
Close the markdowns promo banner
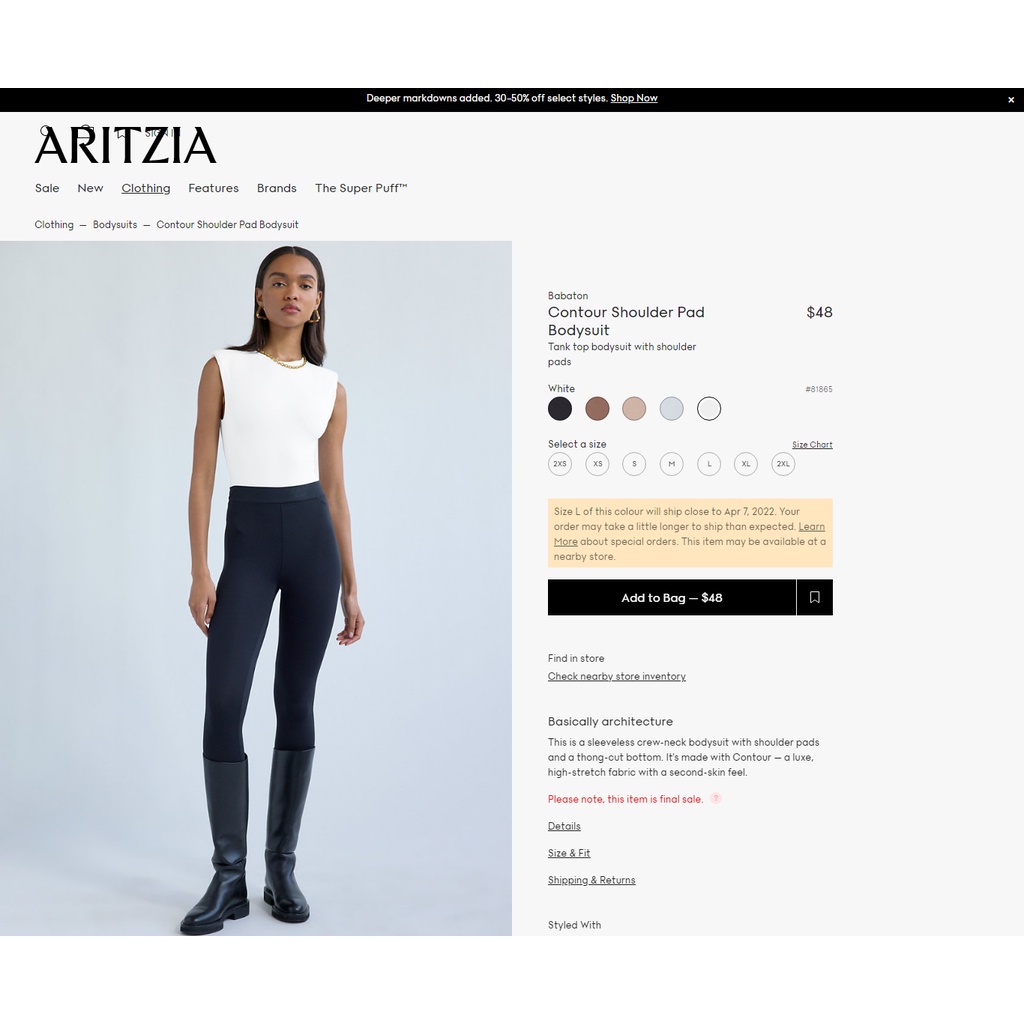[1010, 100]
